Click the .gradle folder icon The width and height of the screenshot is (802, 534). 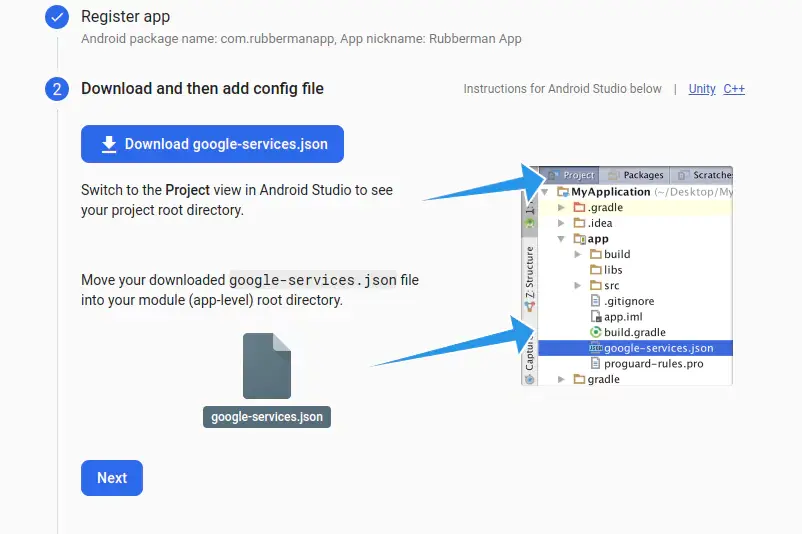pos(579,207)
